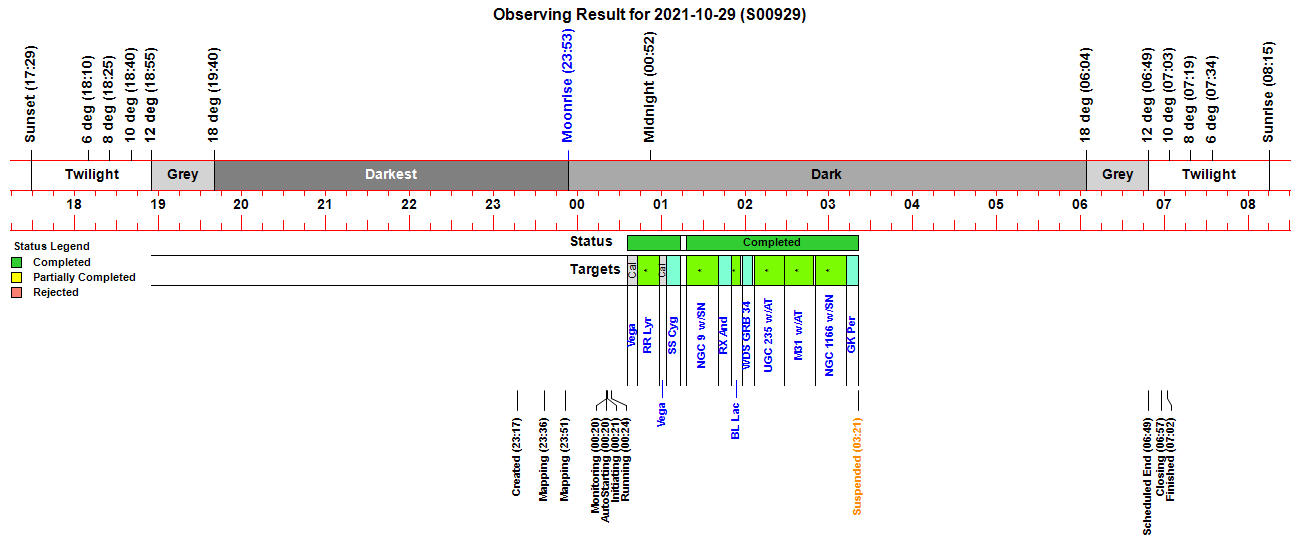Click the Grey band preceding Darkest
The image size is (1300, 560).
183,174
